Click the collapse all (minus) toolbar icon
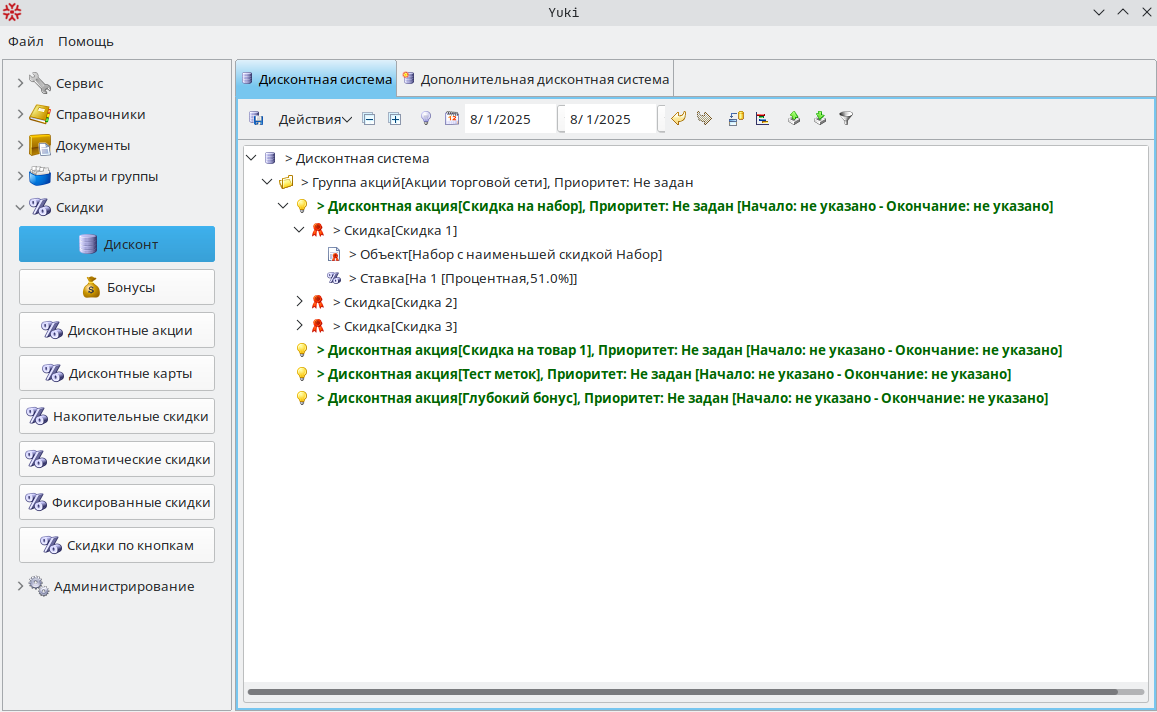Viewport: 1157px width, 712px height. [x=368, y=119]
